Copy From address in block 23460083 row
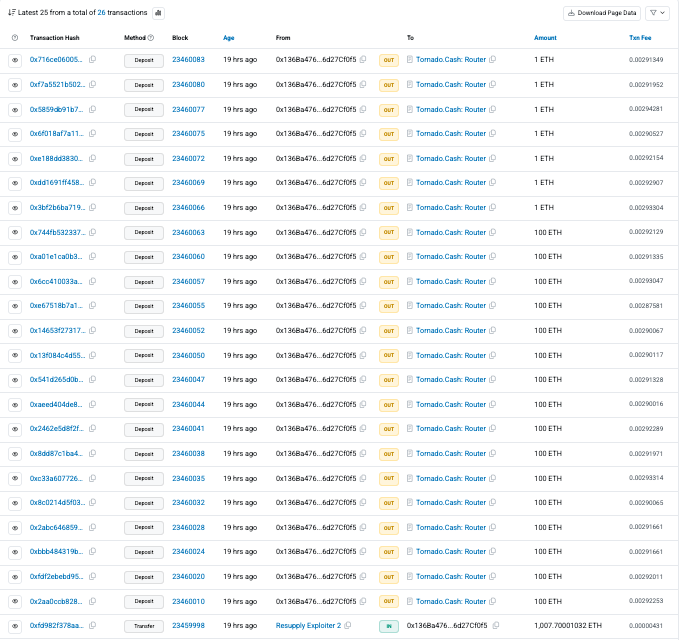The image size is (679, 640). tap(363, 59)
